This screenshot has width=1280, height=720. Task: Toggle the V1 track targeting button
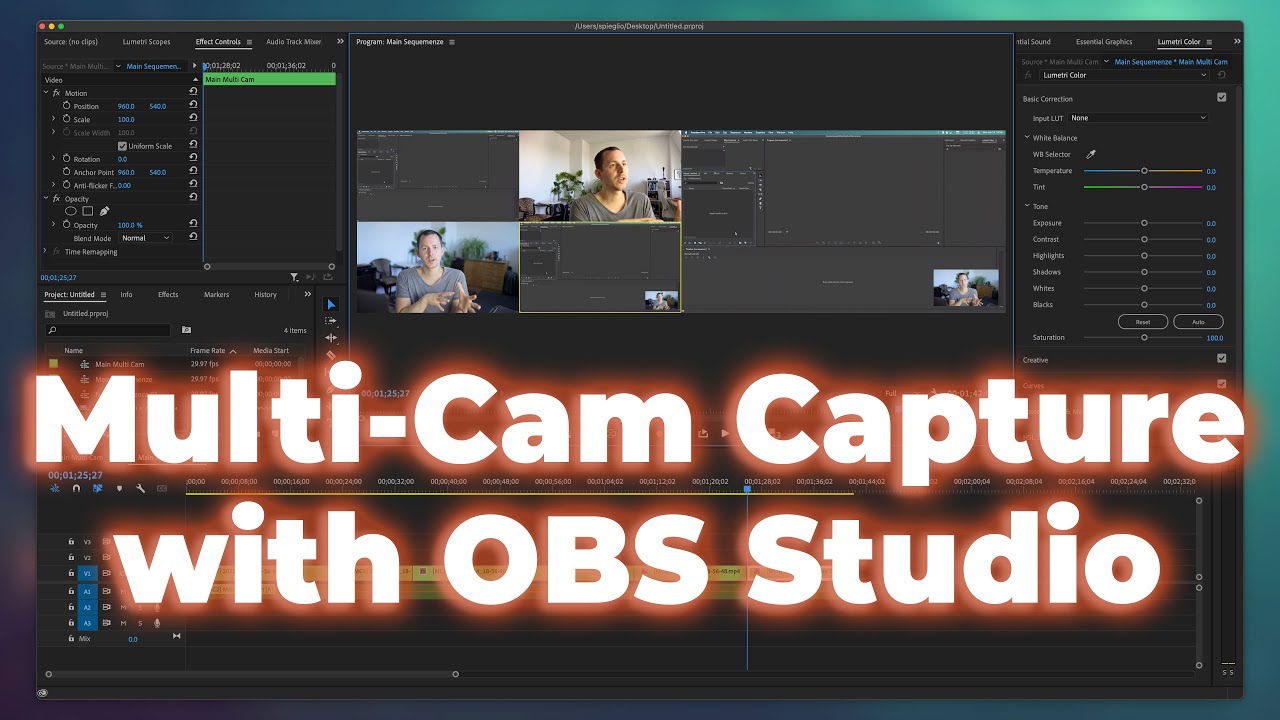pos(87,574)
